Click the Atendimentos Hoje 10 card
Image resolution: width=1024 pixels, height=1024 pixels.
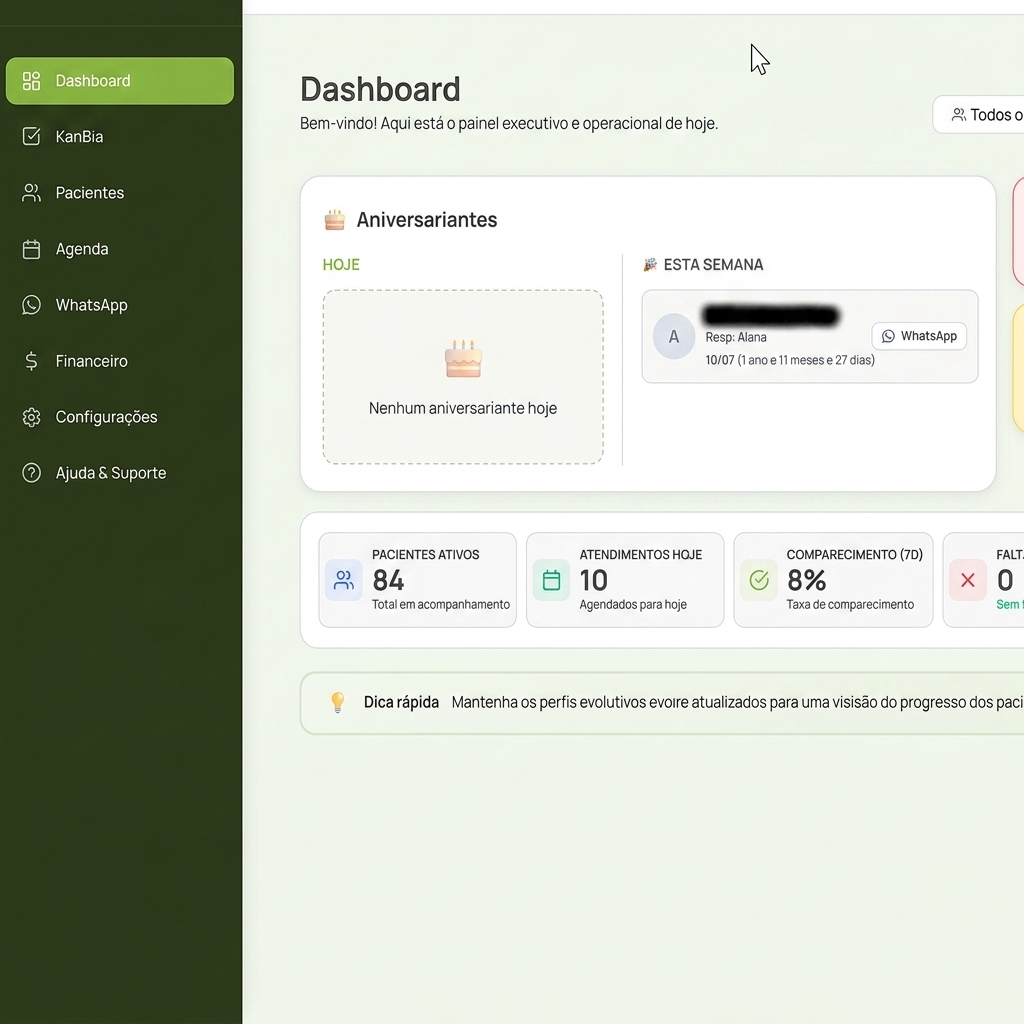(625, 580)
